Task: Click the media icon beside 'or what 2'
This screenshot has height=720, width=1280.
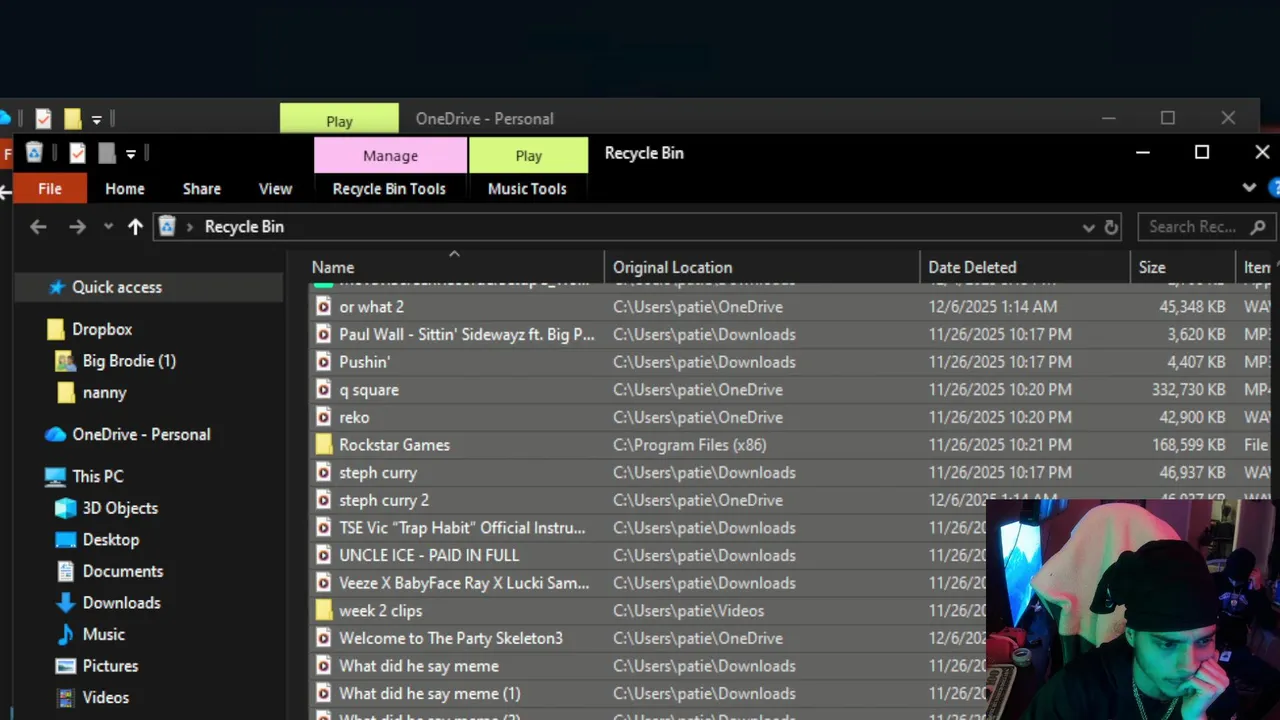Action: coord(323,307)
